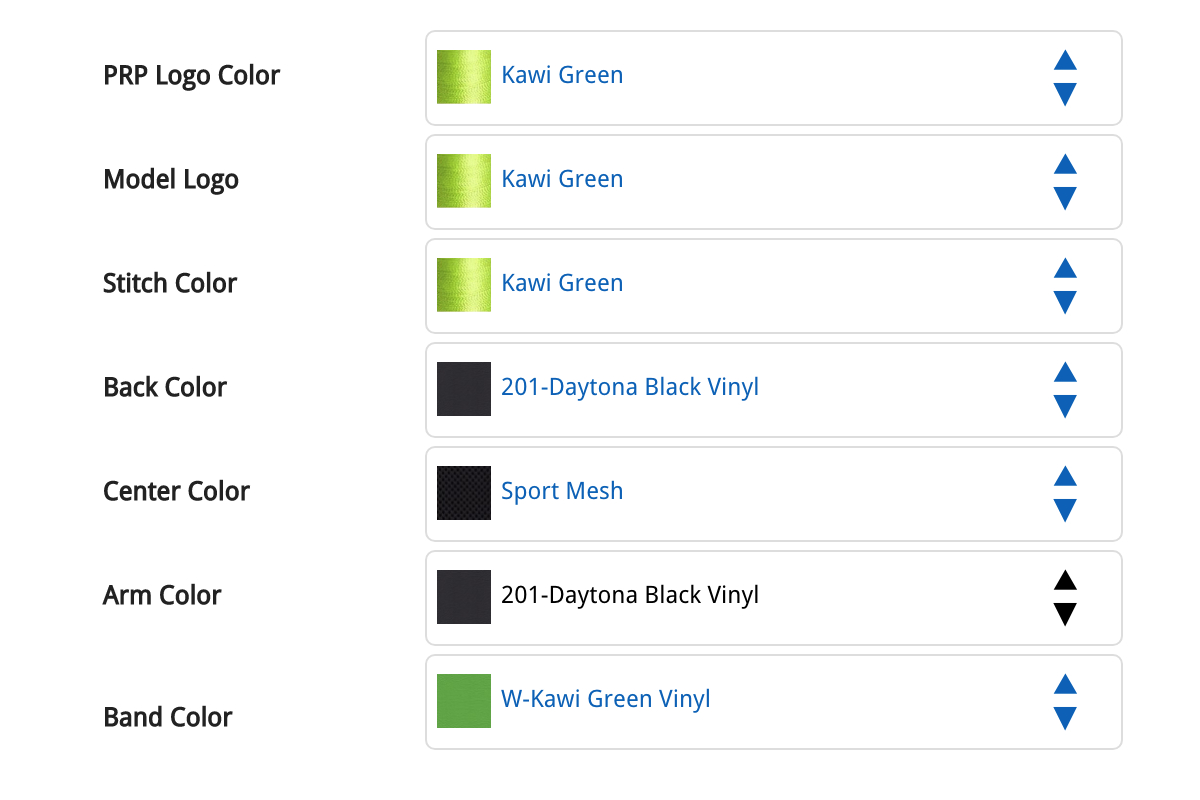This screenshot has height=800, width=1200.
Task: Click the Band Color field label
Action: 168,717
